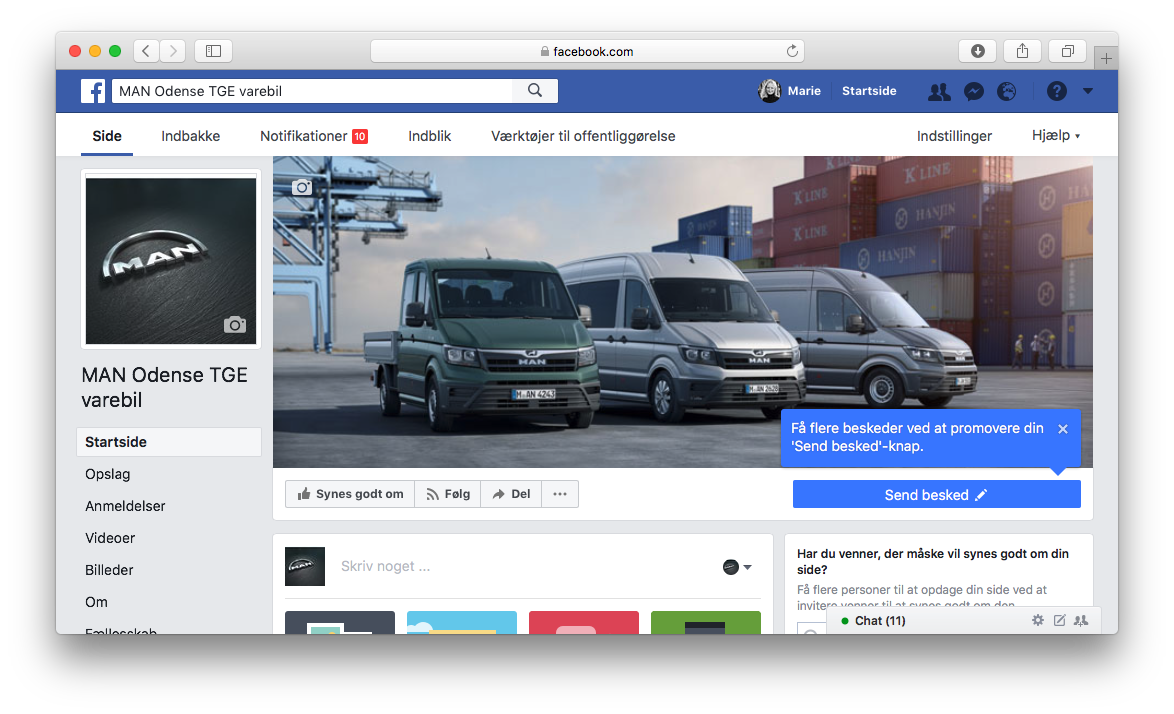1174x714 pixels.
Task: Open Marie's profile name link
Action: 804,91
